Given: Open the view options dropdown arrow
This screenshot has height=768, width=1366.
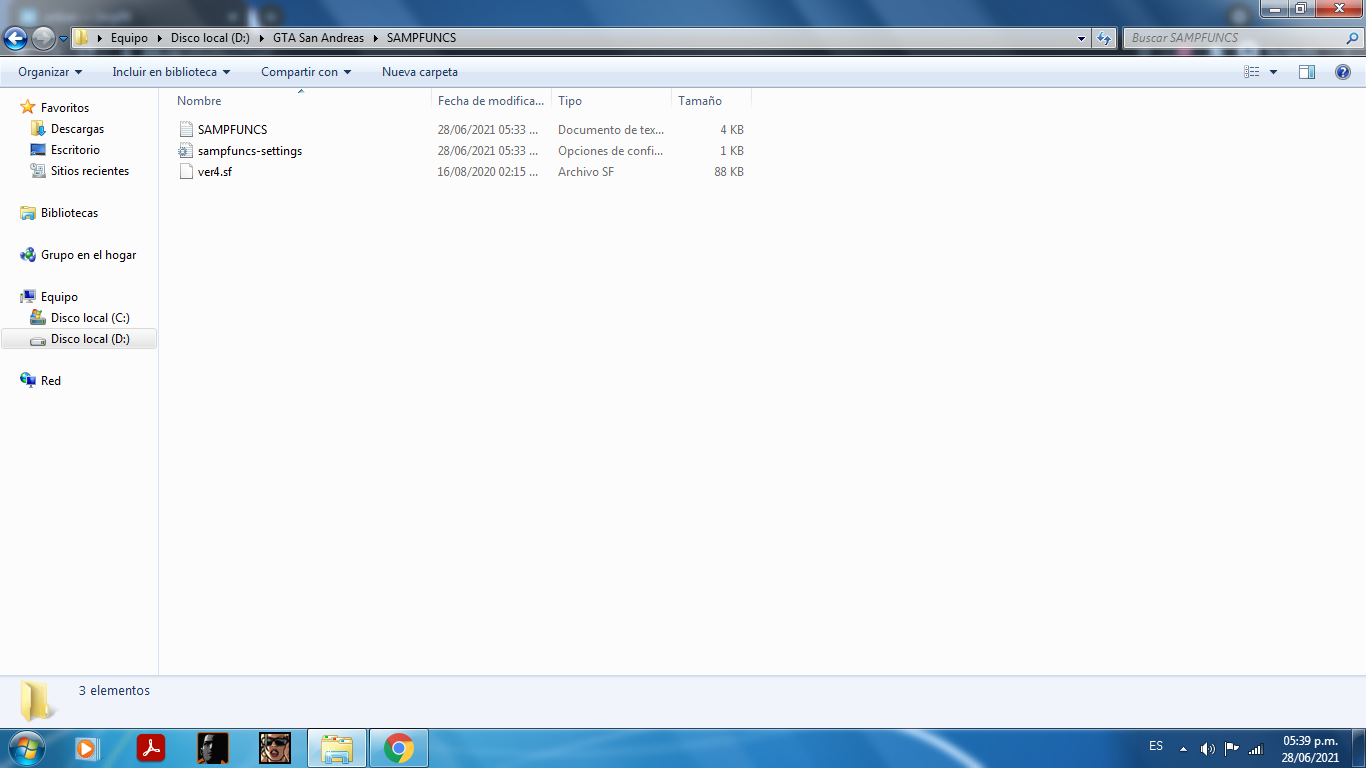Looking at the screenshot, I should point(1273,72).
